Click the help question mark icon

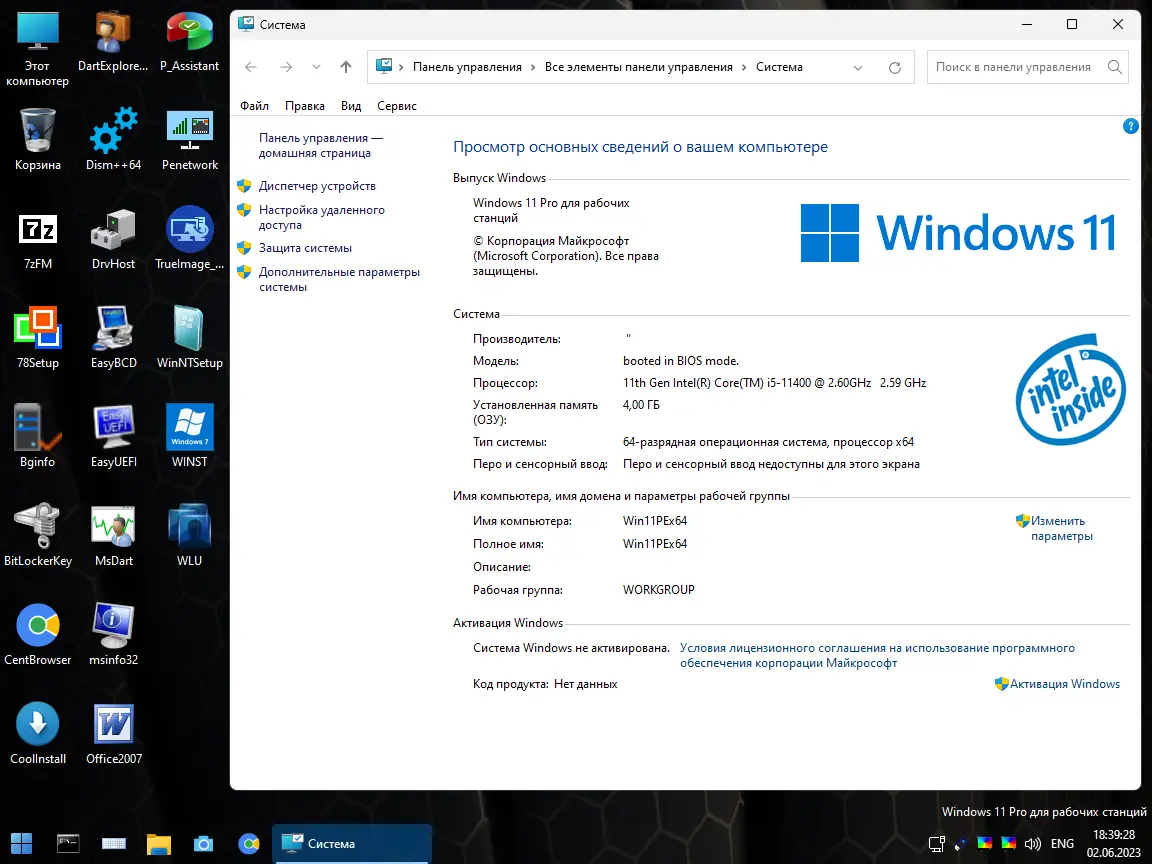point(1131,126)
